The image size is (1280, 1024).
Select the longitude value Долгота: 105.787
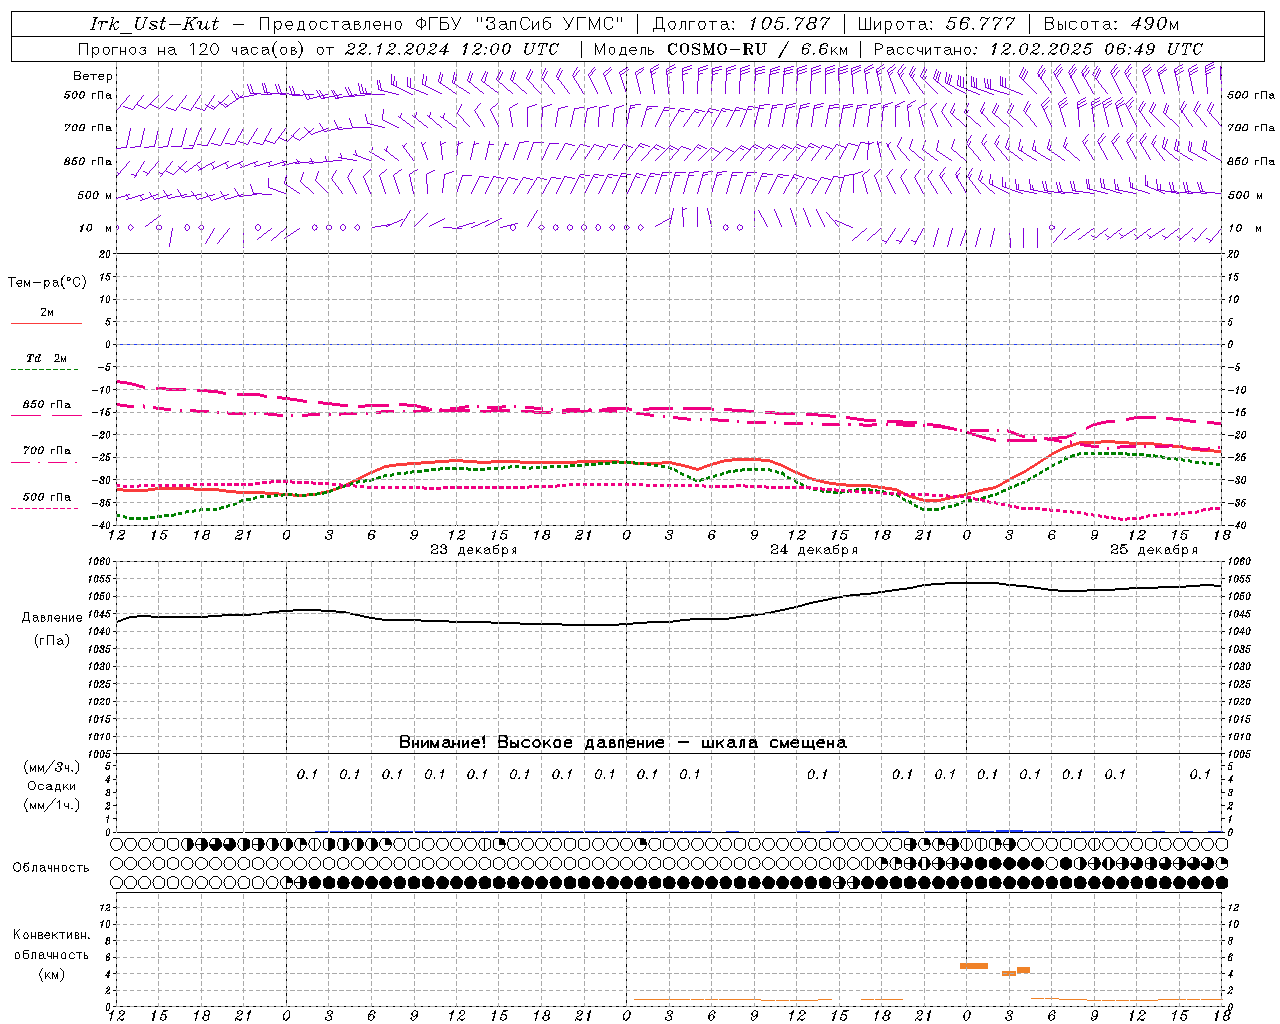(741, 24)
